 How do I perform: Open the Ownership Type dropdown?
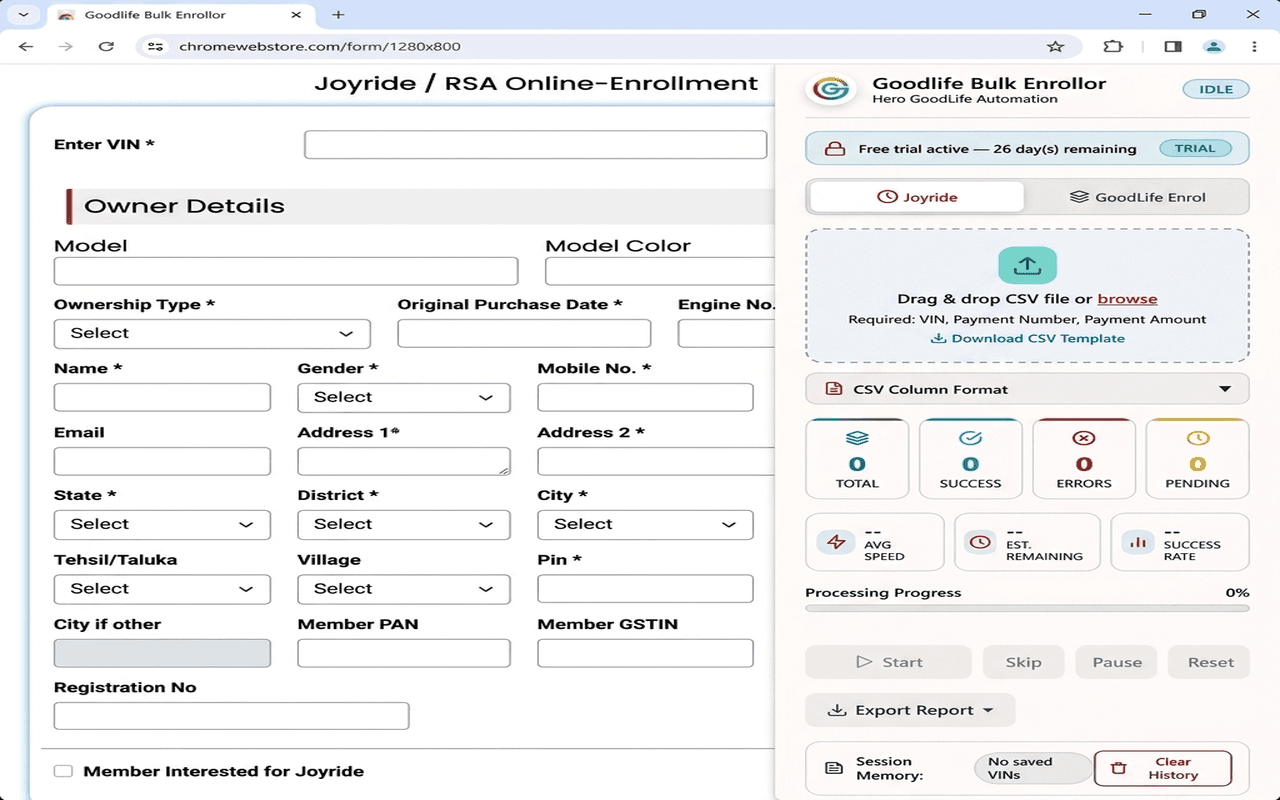[212, 333]
